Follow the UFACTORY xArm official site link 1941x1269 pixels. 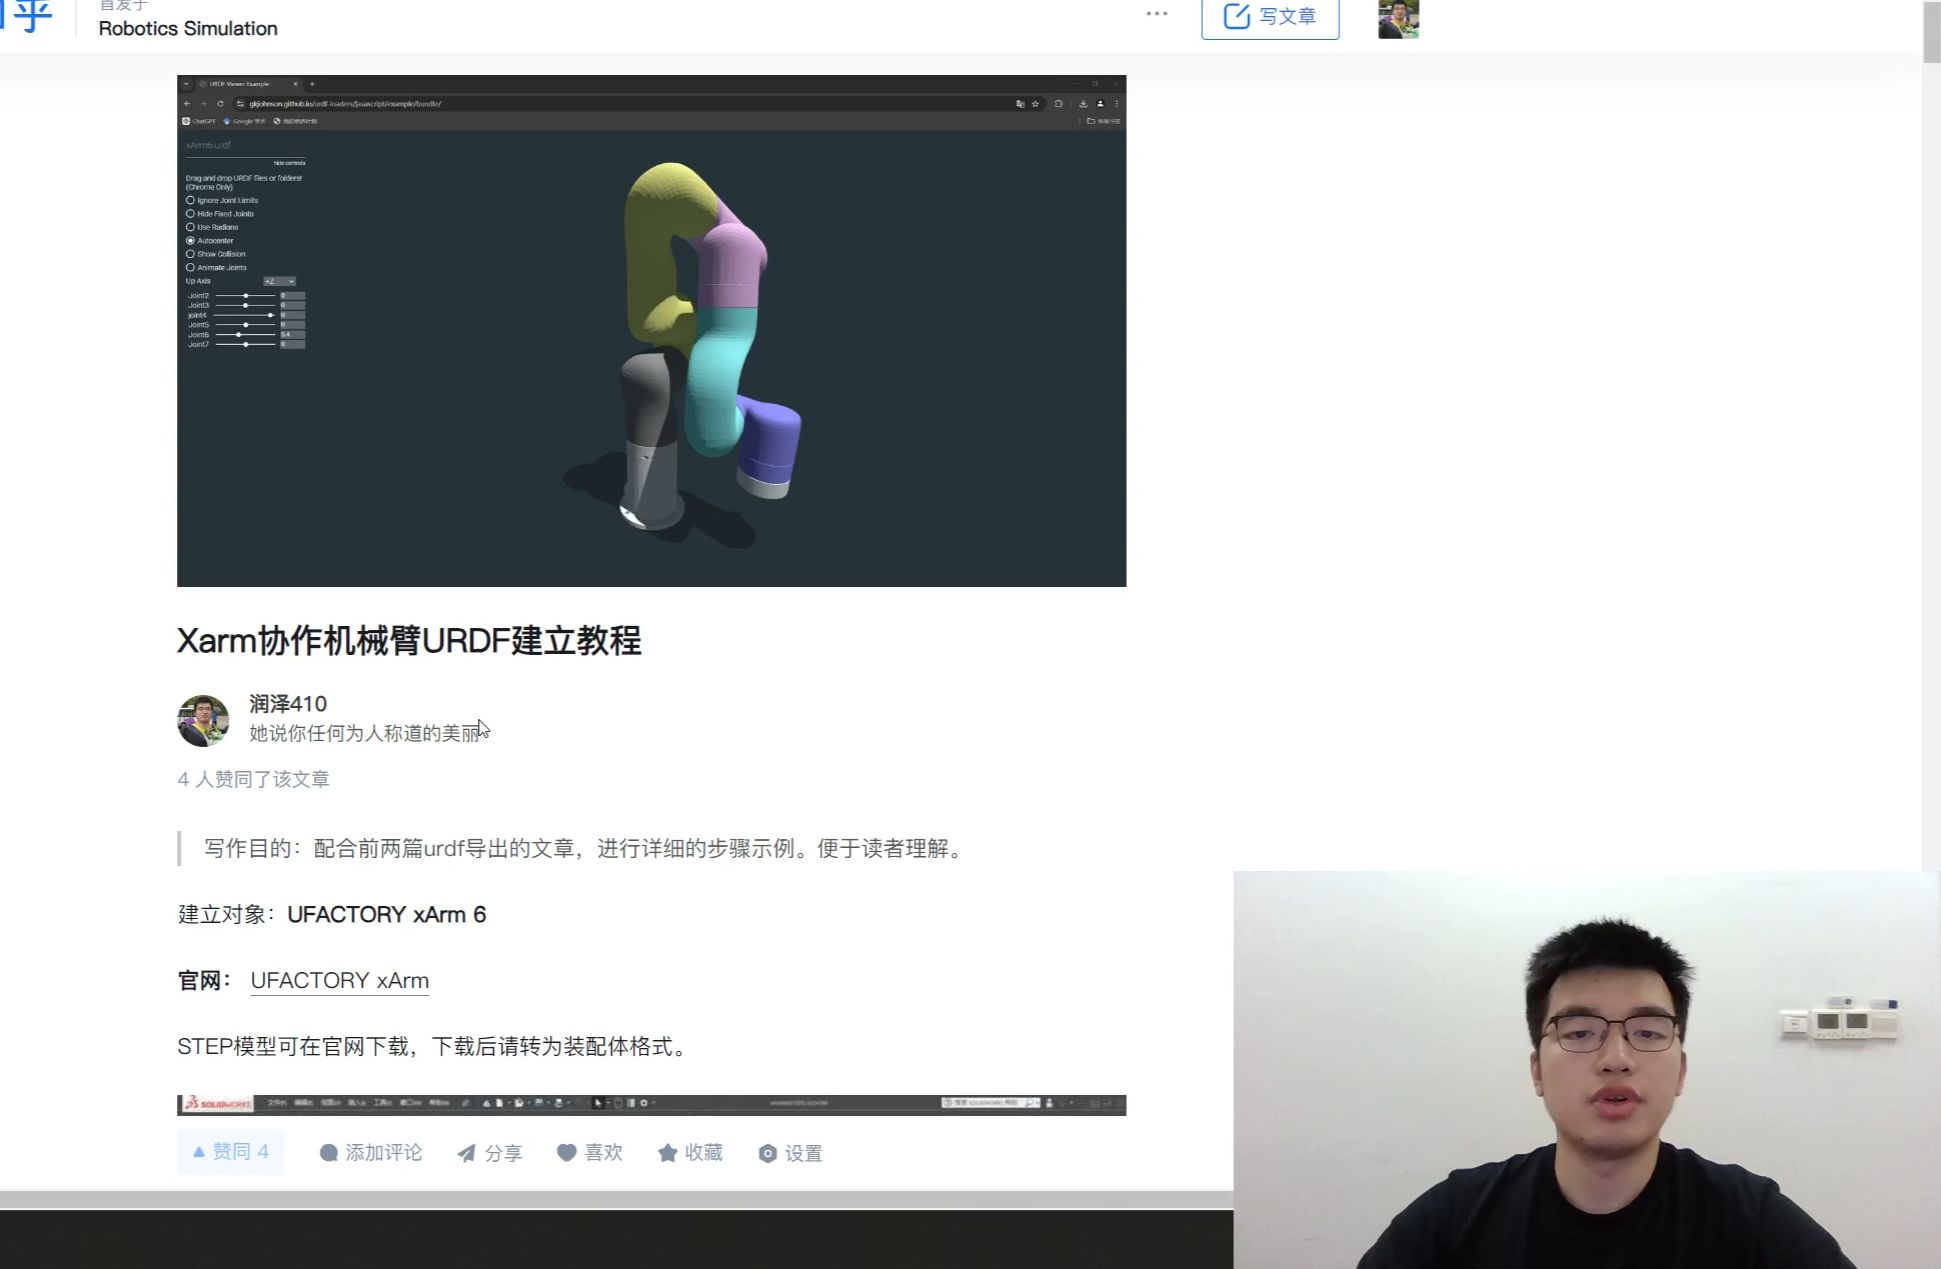point(339,980)
